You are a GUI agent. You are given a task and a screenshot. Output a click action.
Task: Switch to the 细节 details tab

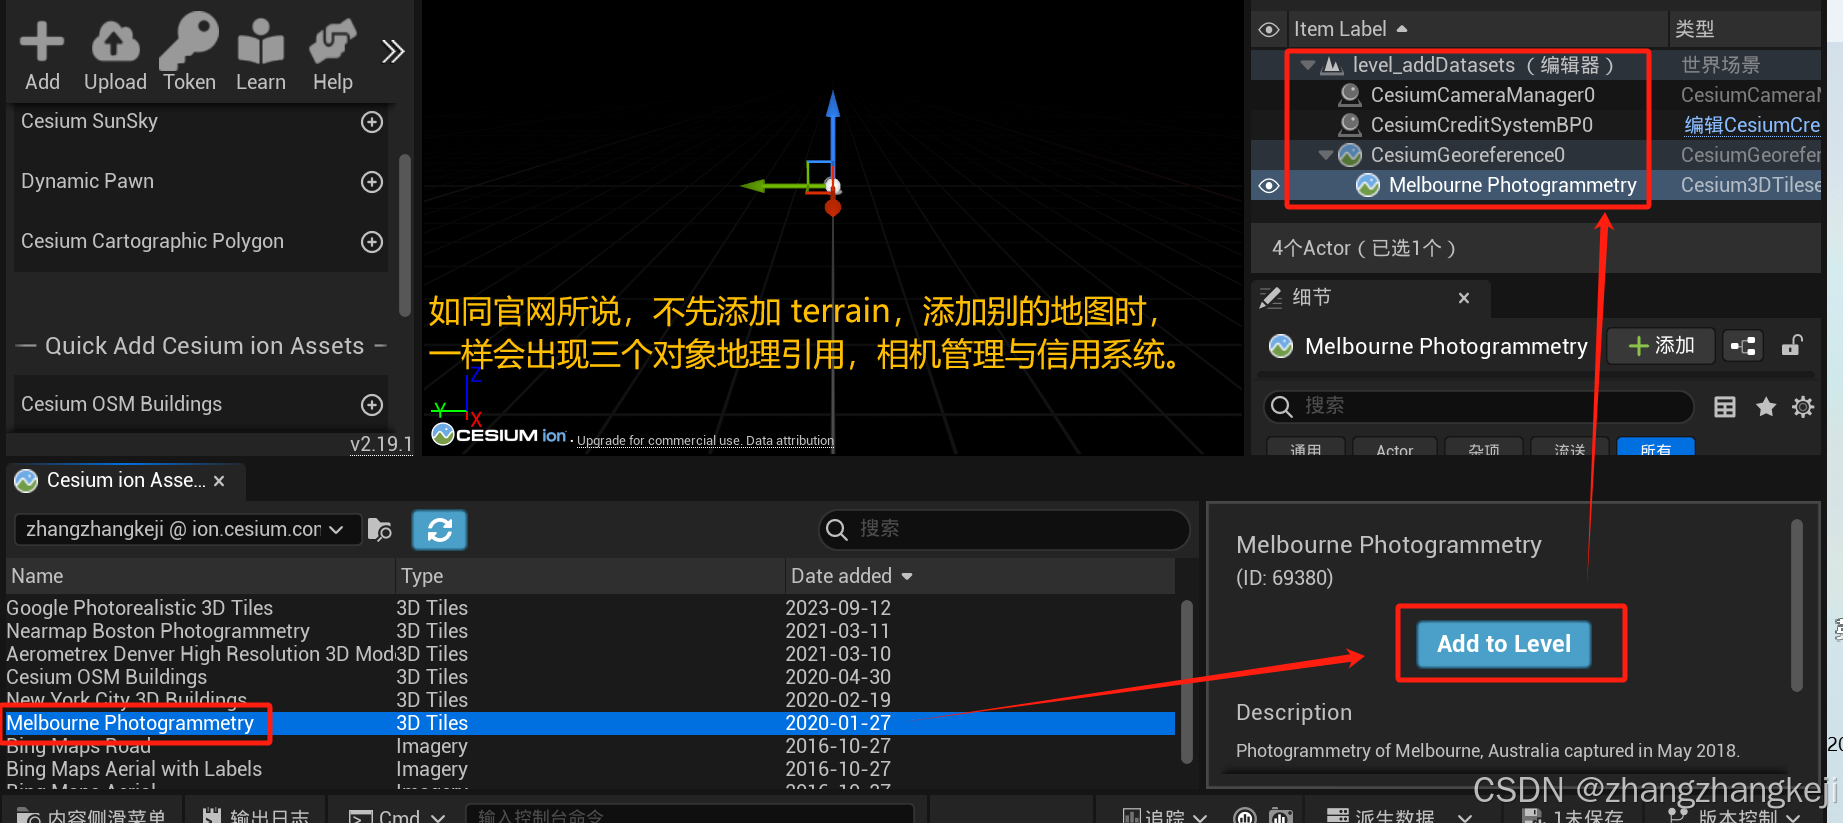(x=1310, y=298)
